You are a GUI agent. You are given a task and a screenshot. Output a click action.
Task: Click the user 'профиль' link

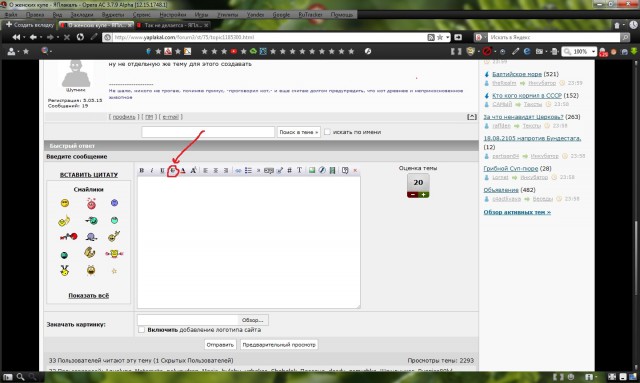pos(124,117)
